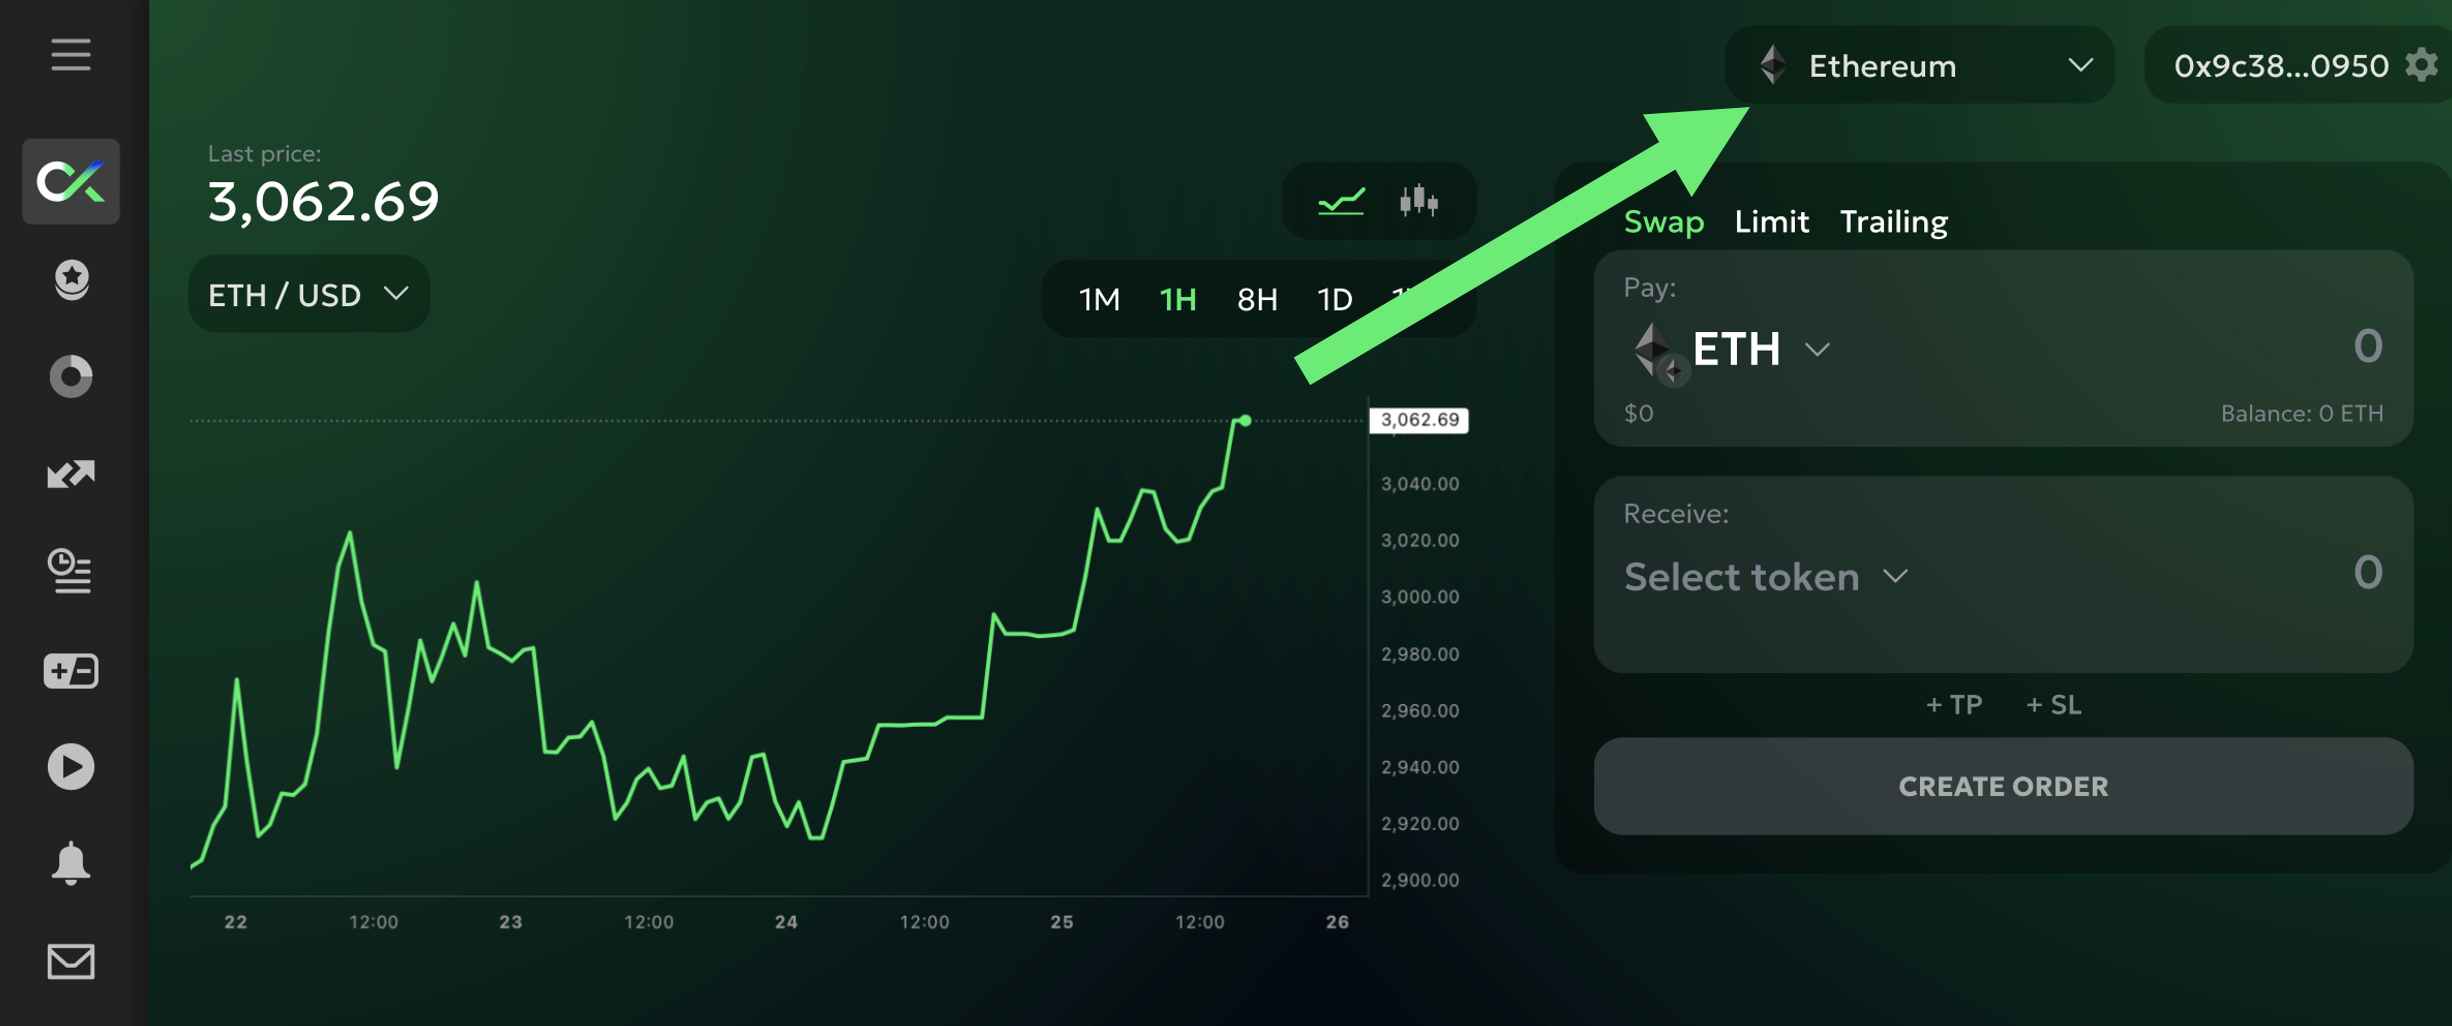Viewport: 2452px width, 1026px height.
Task: Open the Select token dropdown
Action: 1766,577
